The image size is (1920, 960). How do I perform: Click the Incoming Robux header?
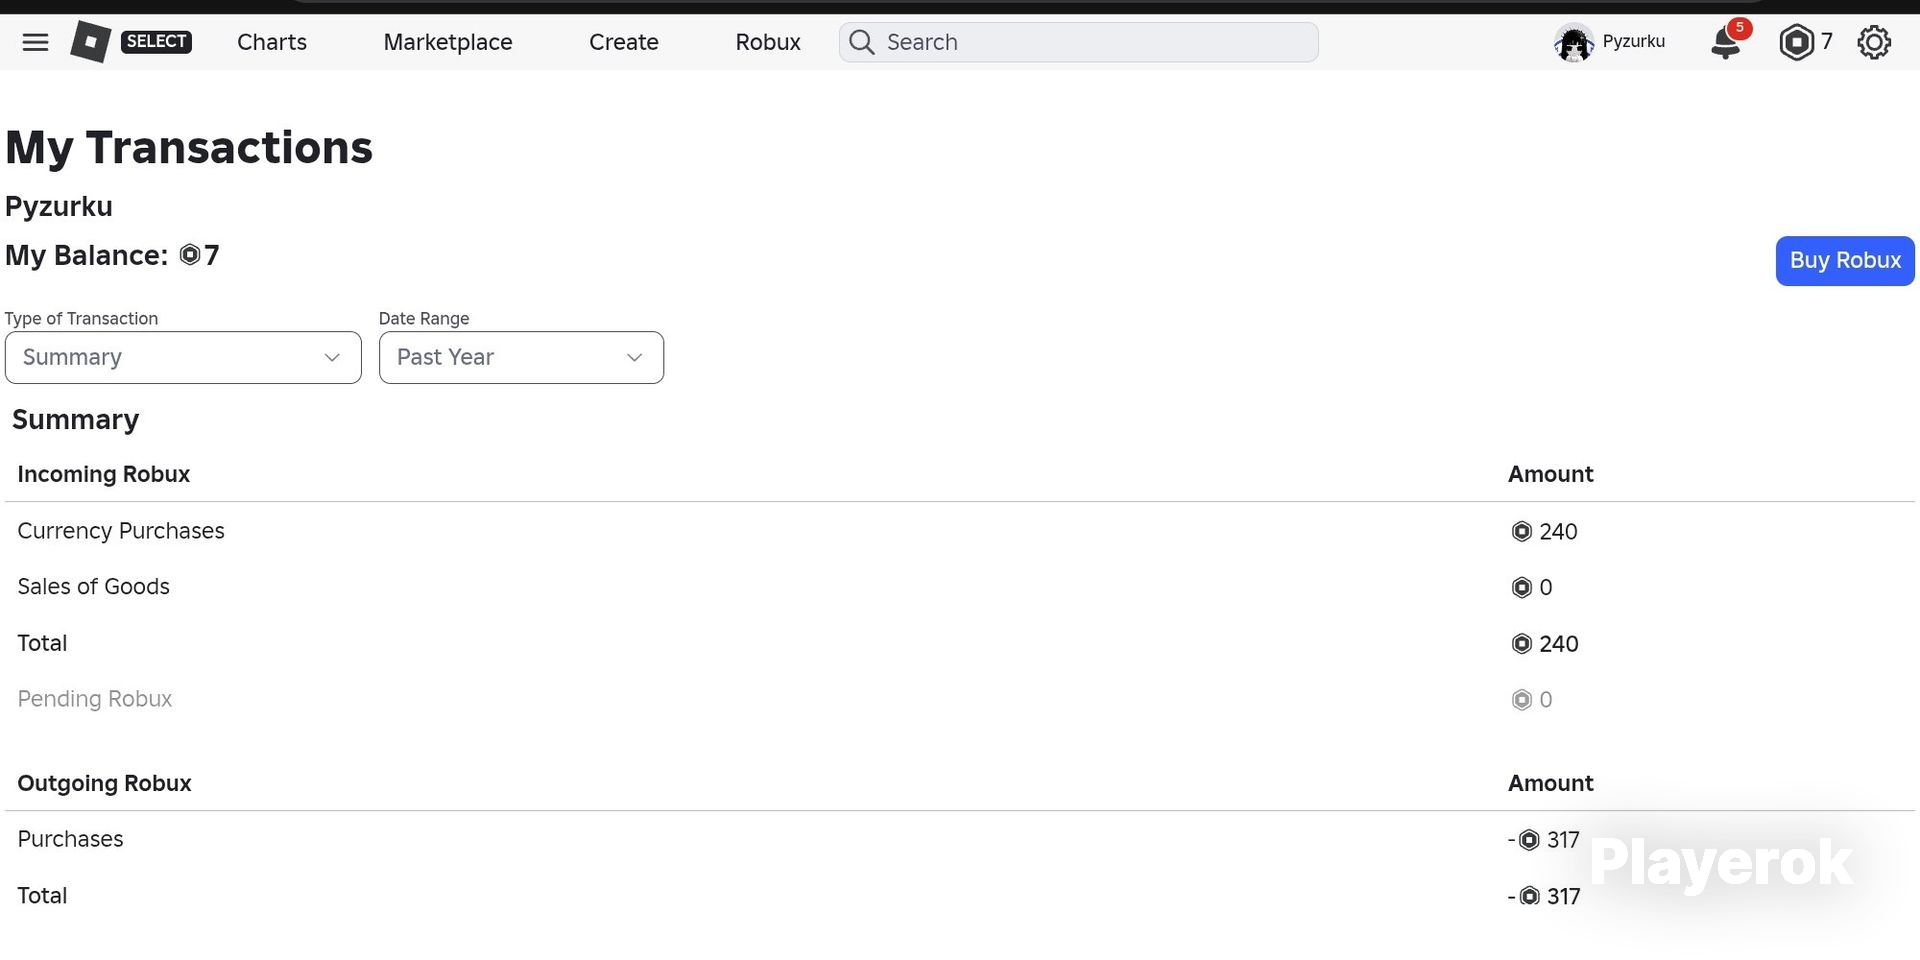pyautogui.click(x=104, y=474)
